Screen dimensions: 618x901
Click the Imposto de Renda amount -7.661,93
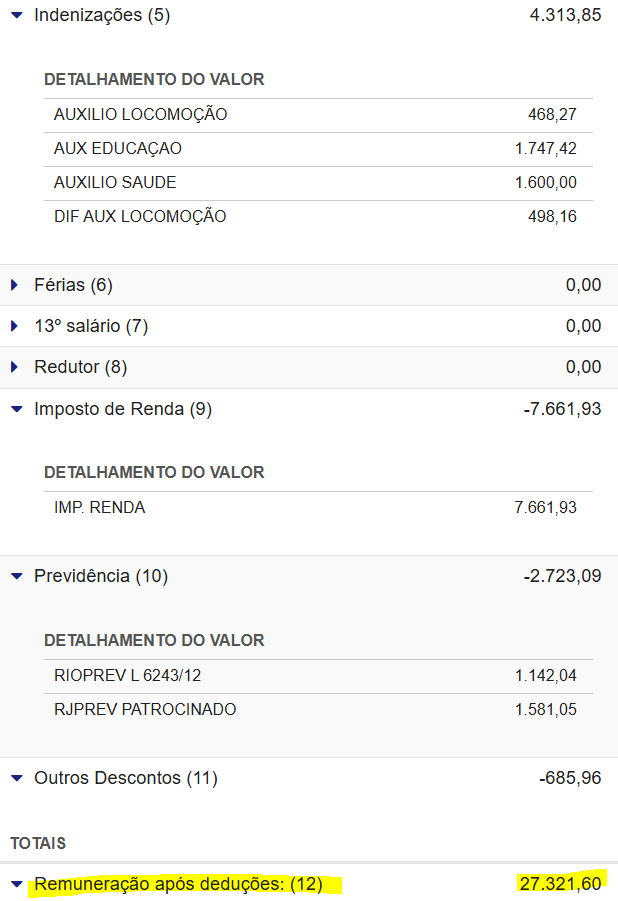(562, 409)
